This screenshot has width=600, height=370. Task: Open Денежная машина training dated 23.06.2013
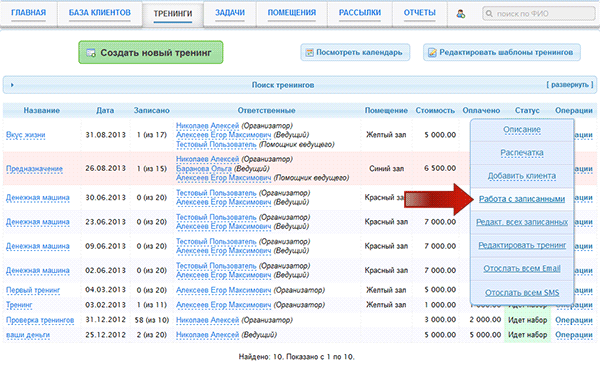pyautogui.click(x=38, y=222)
